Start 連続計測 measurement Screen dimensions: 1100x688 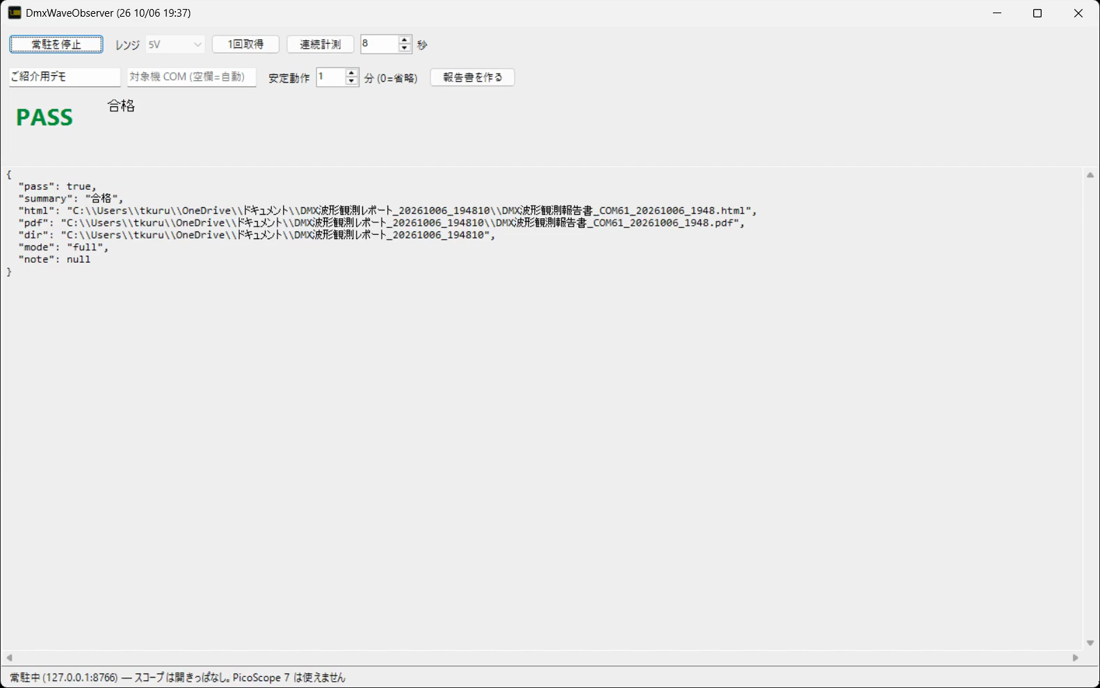[x=321, y=44]
